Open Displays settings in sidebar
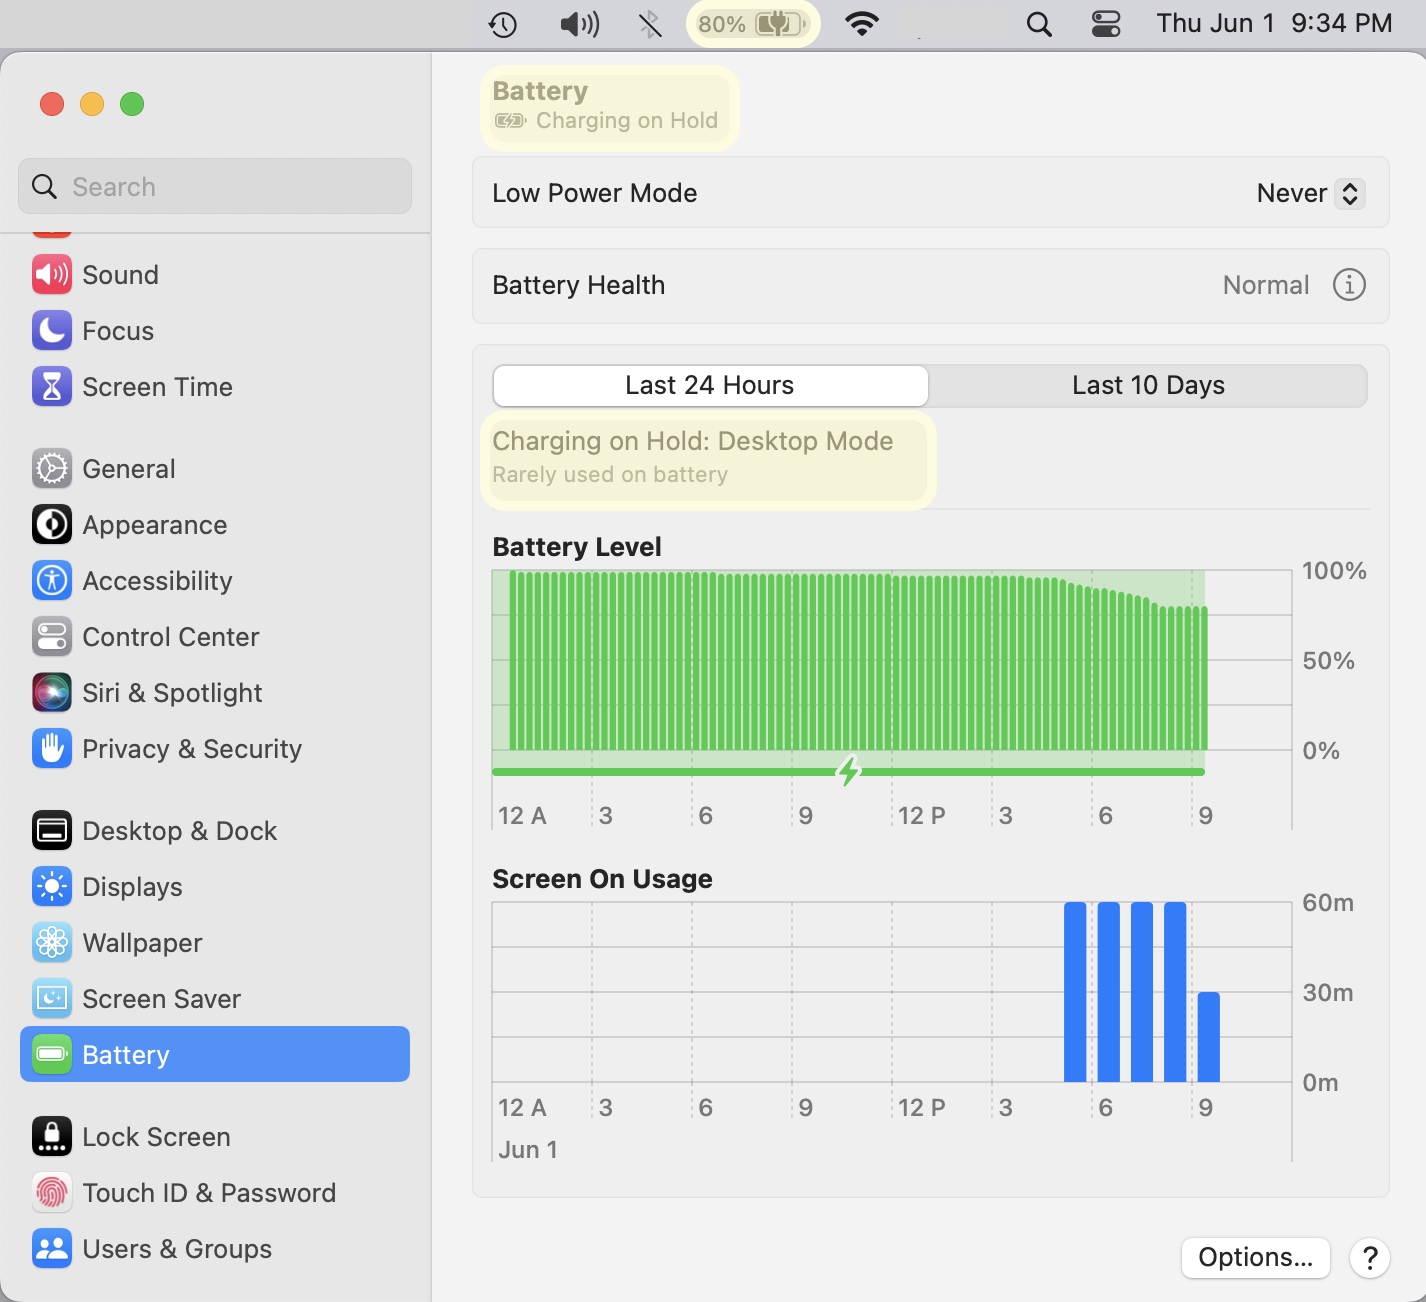 click(x=132, y=887)
